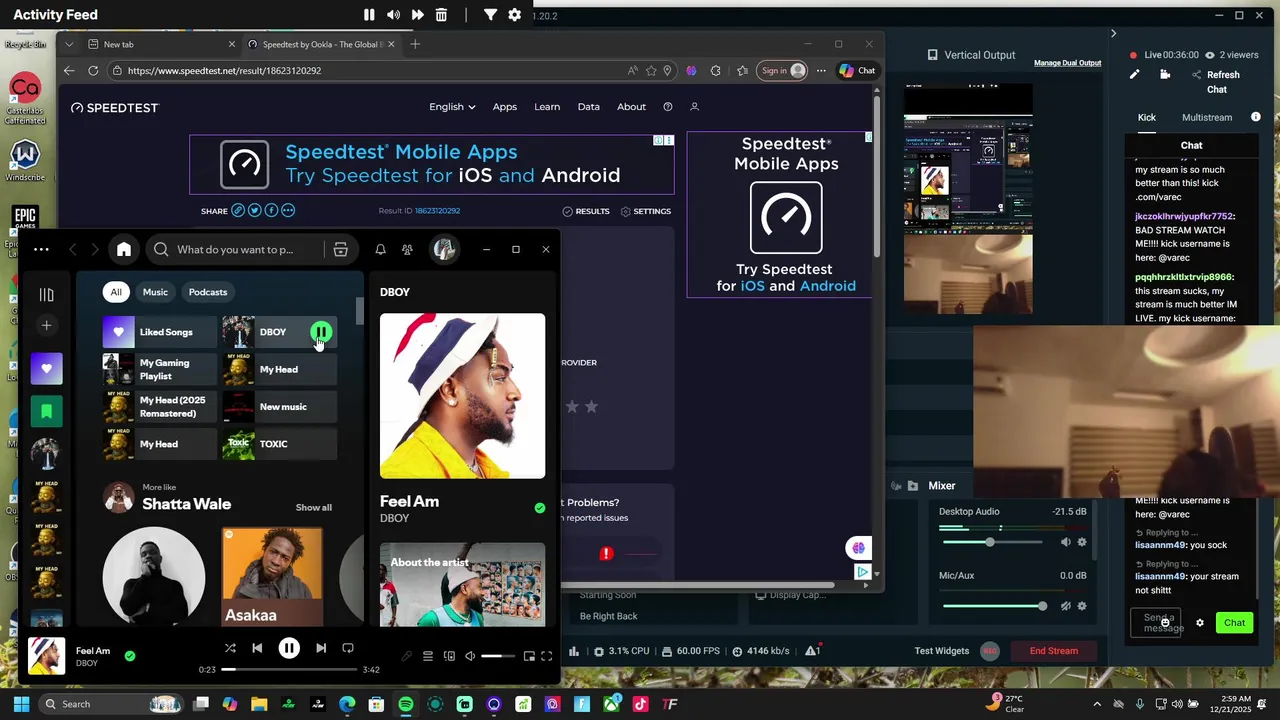Screen dimensions: 1280x720
Task: Go to Spotify Home icon
Action: (124, 249)
